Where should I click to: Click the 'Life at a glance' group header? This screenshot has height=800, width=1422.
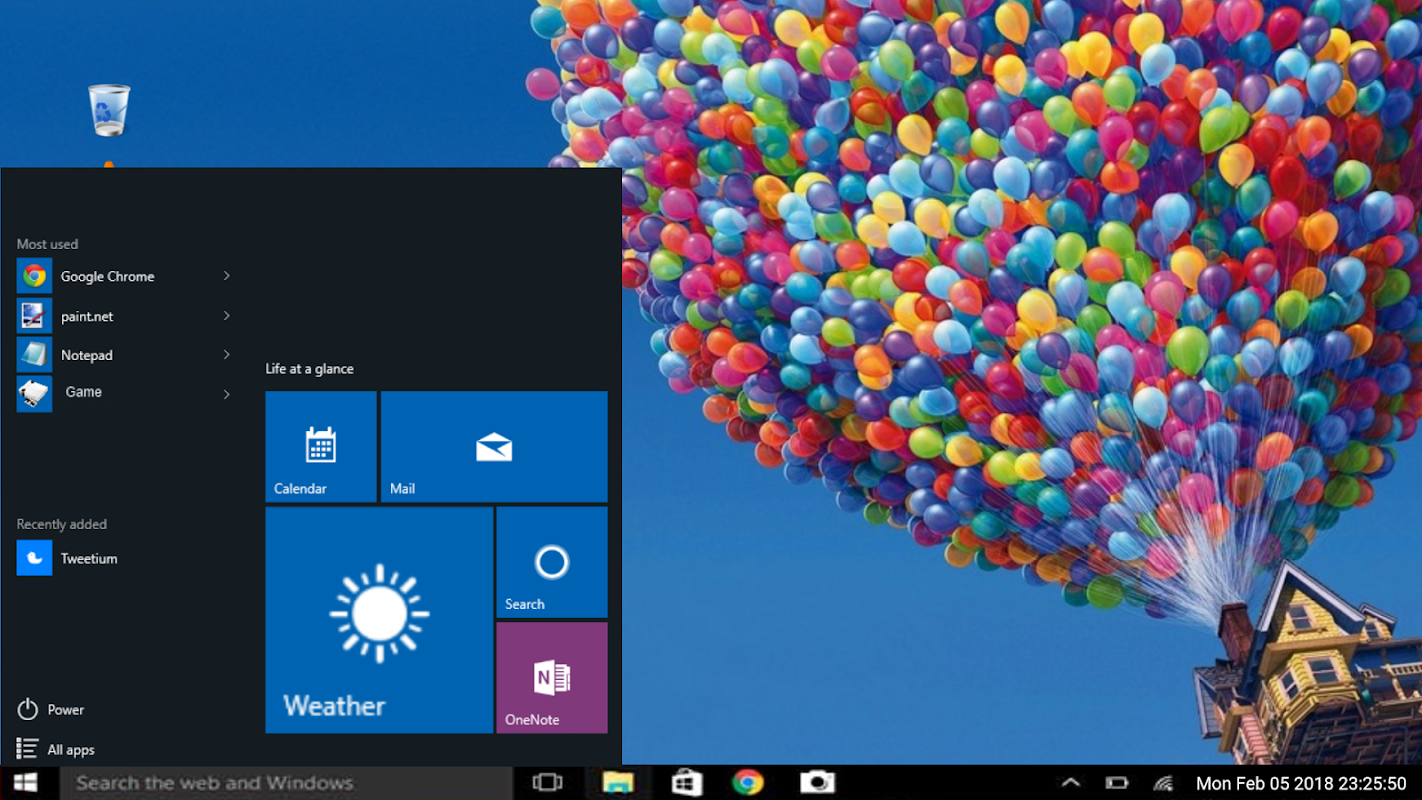(309, 369)
